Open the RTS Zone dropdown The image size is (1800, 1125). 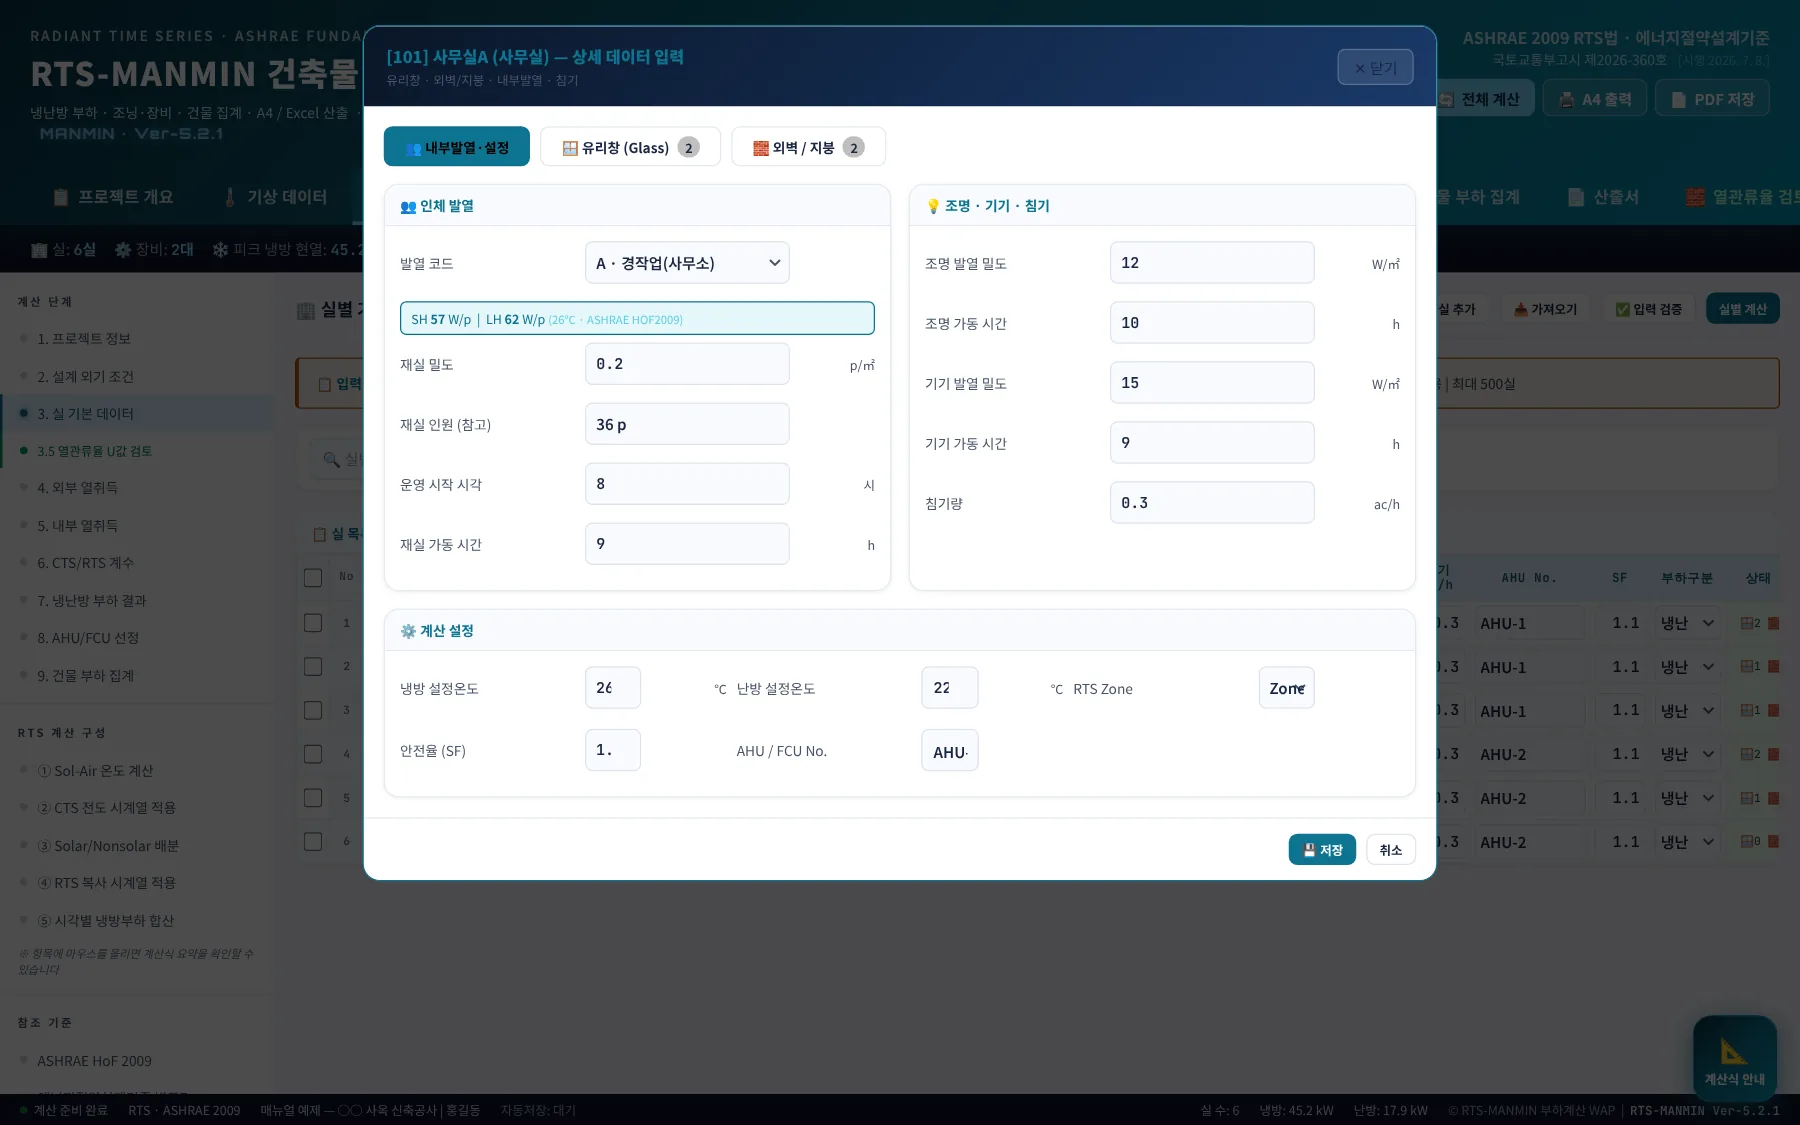1286,688
